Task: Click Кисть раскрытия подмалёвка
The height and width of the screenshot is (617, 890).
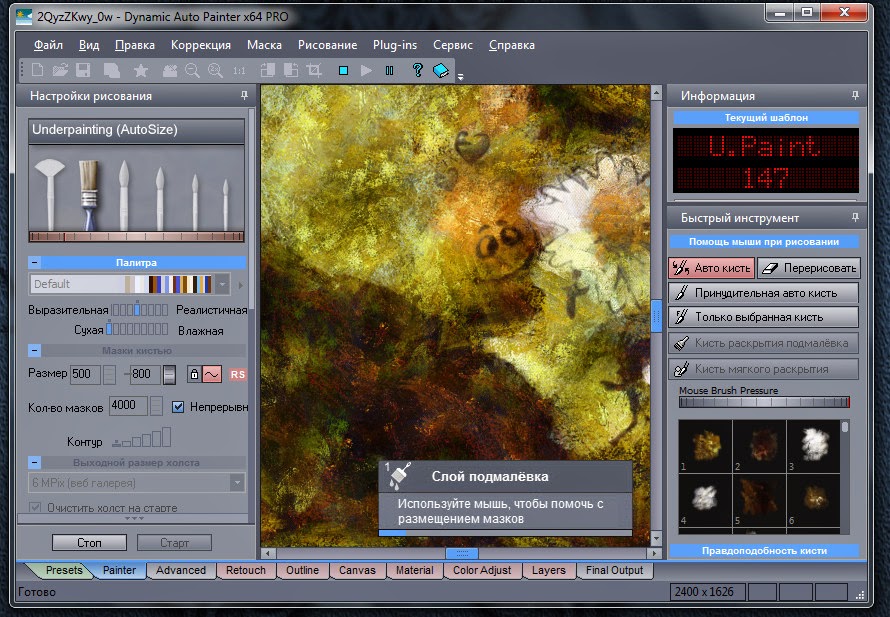Action: 763,343
